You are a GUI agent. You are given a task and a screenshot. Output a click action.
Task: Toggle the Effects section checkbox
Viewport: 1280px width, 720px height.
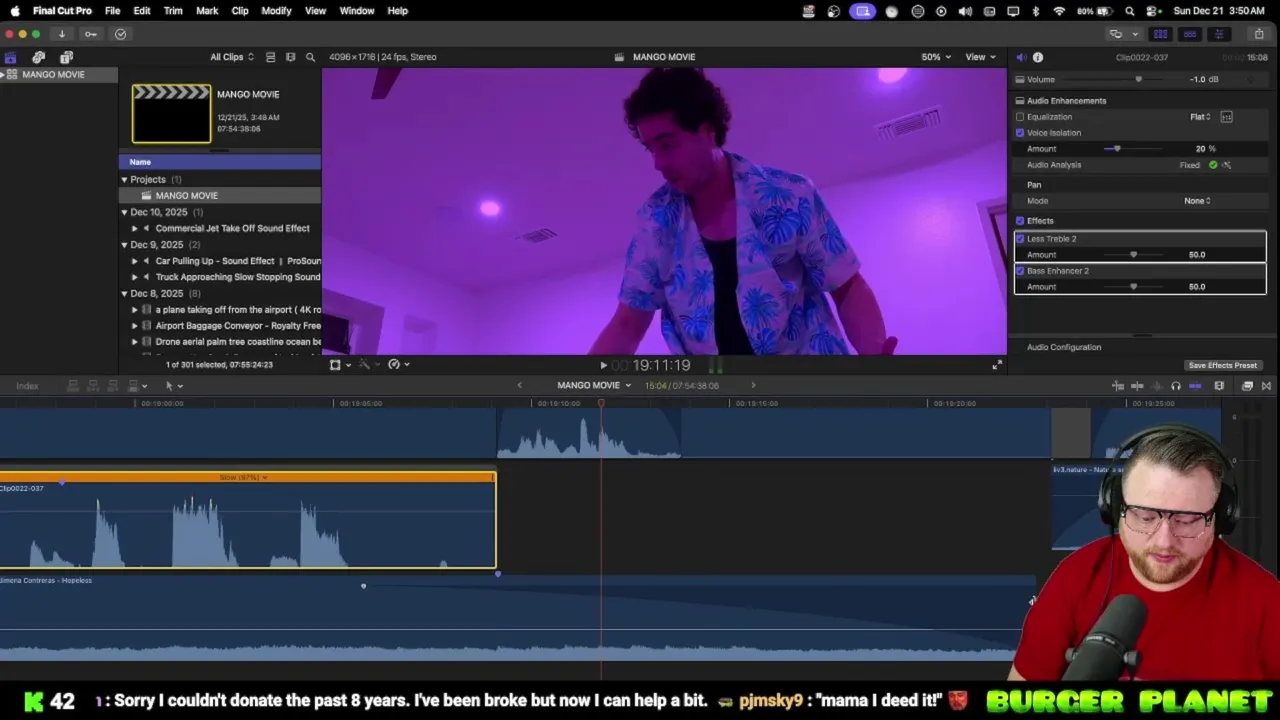click(1020, 221)
